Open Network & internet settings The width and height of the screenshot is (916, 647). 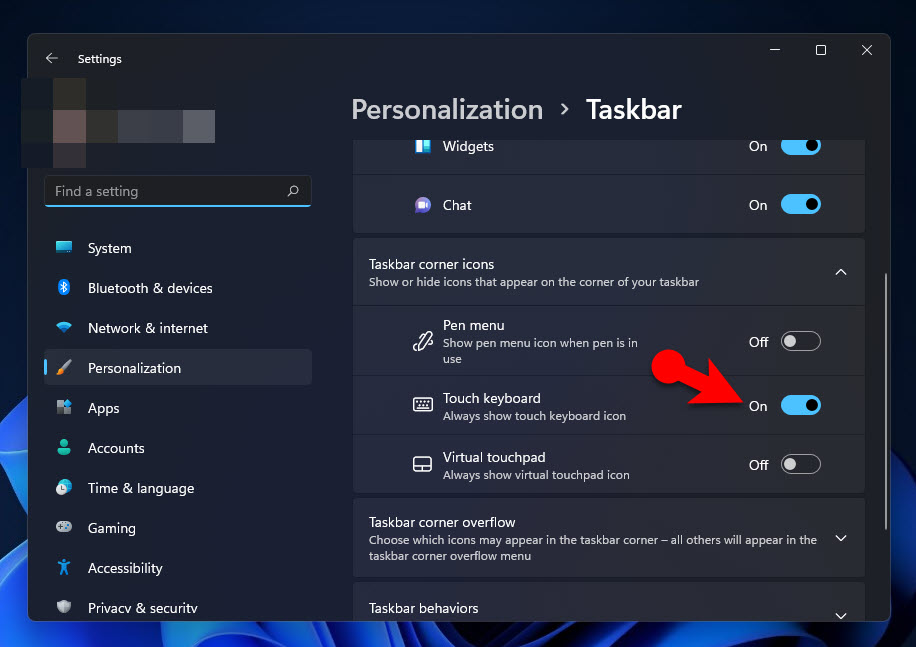click(x=178, y=328)
